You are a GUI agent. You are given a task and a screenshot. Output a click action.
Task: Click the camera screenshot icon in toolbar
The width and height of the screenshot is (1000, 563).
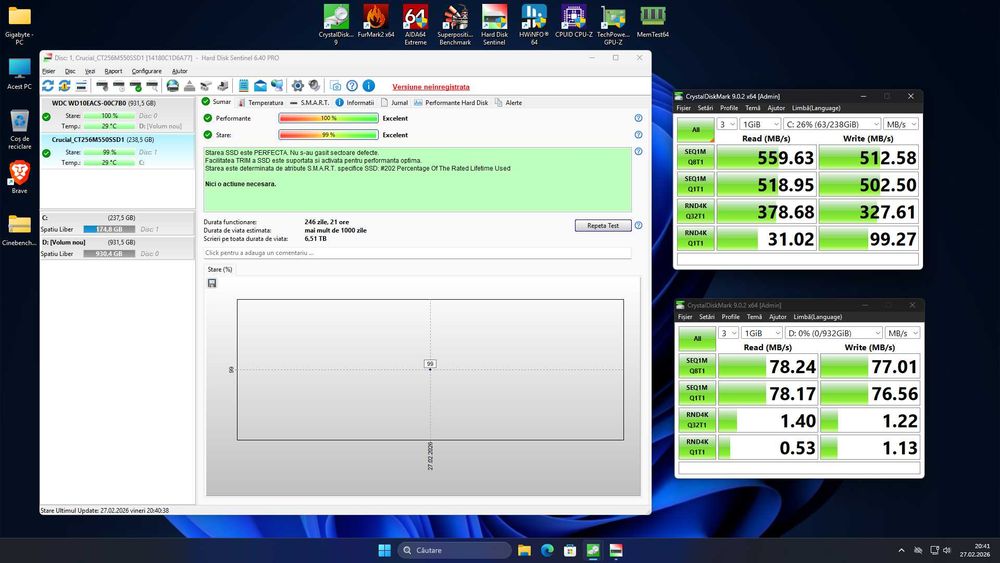tap(335, 85)
